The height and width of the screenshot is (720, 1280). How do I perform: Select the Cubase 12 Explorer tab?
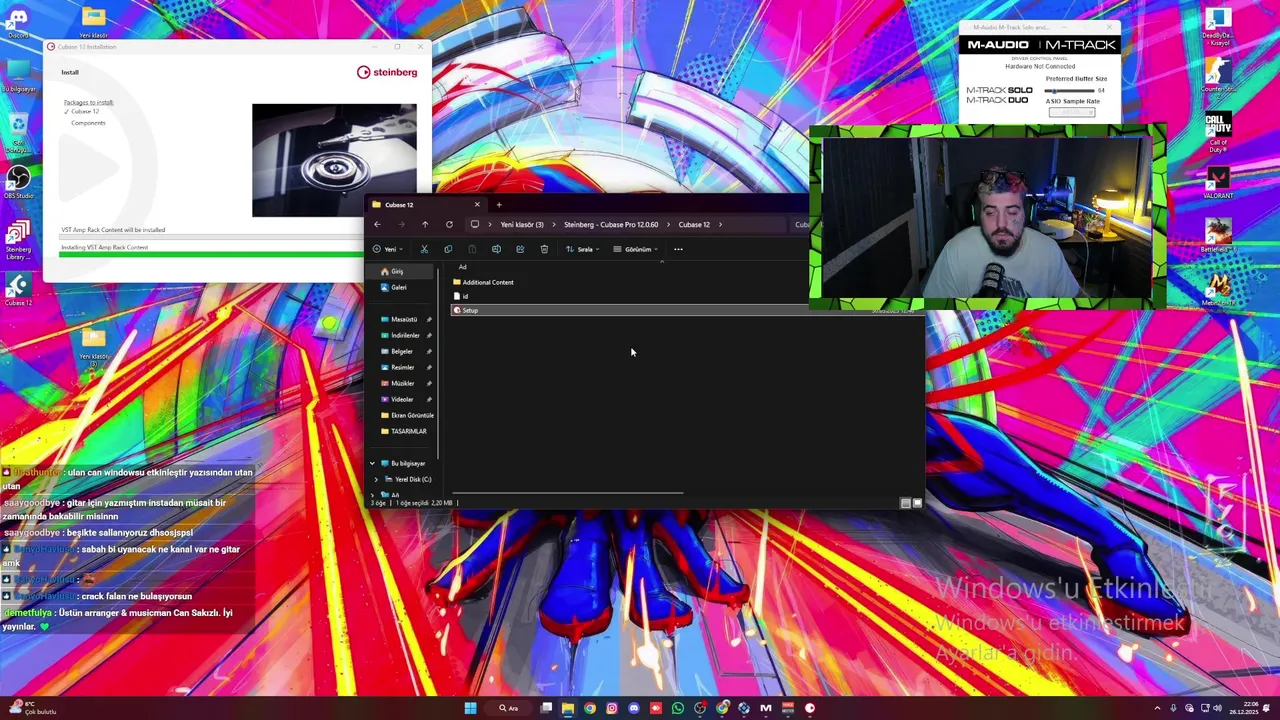426,205
